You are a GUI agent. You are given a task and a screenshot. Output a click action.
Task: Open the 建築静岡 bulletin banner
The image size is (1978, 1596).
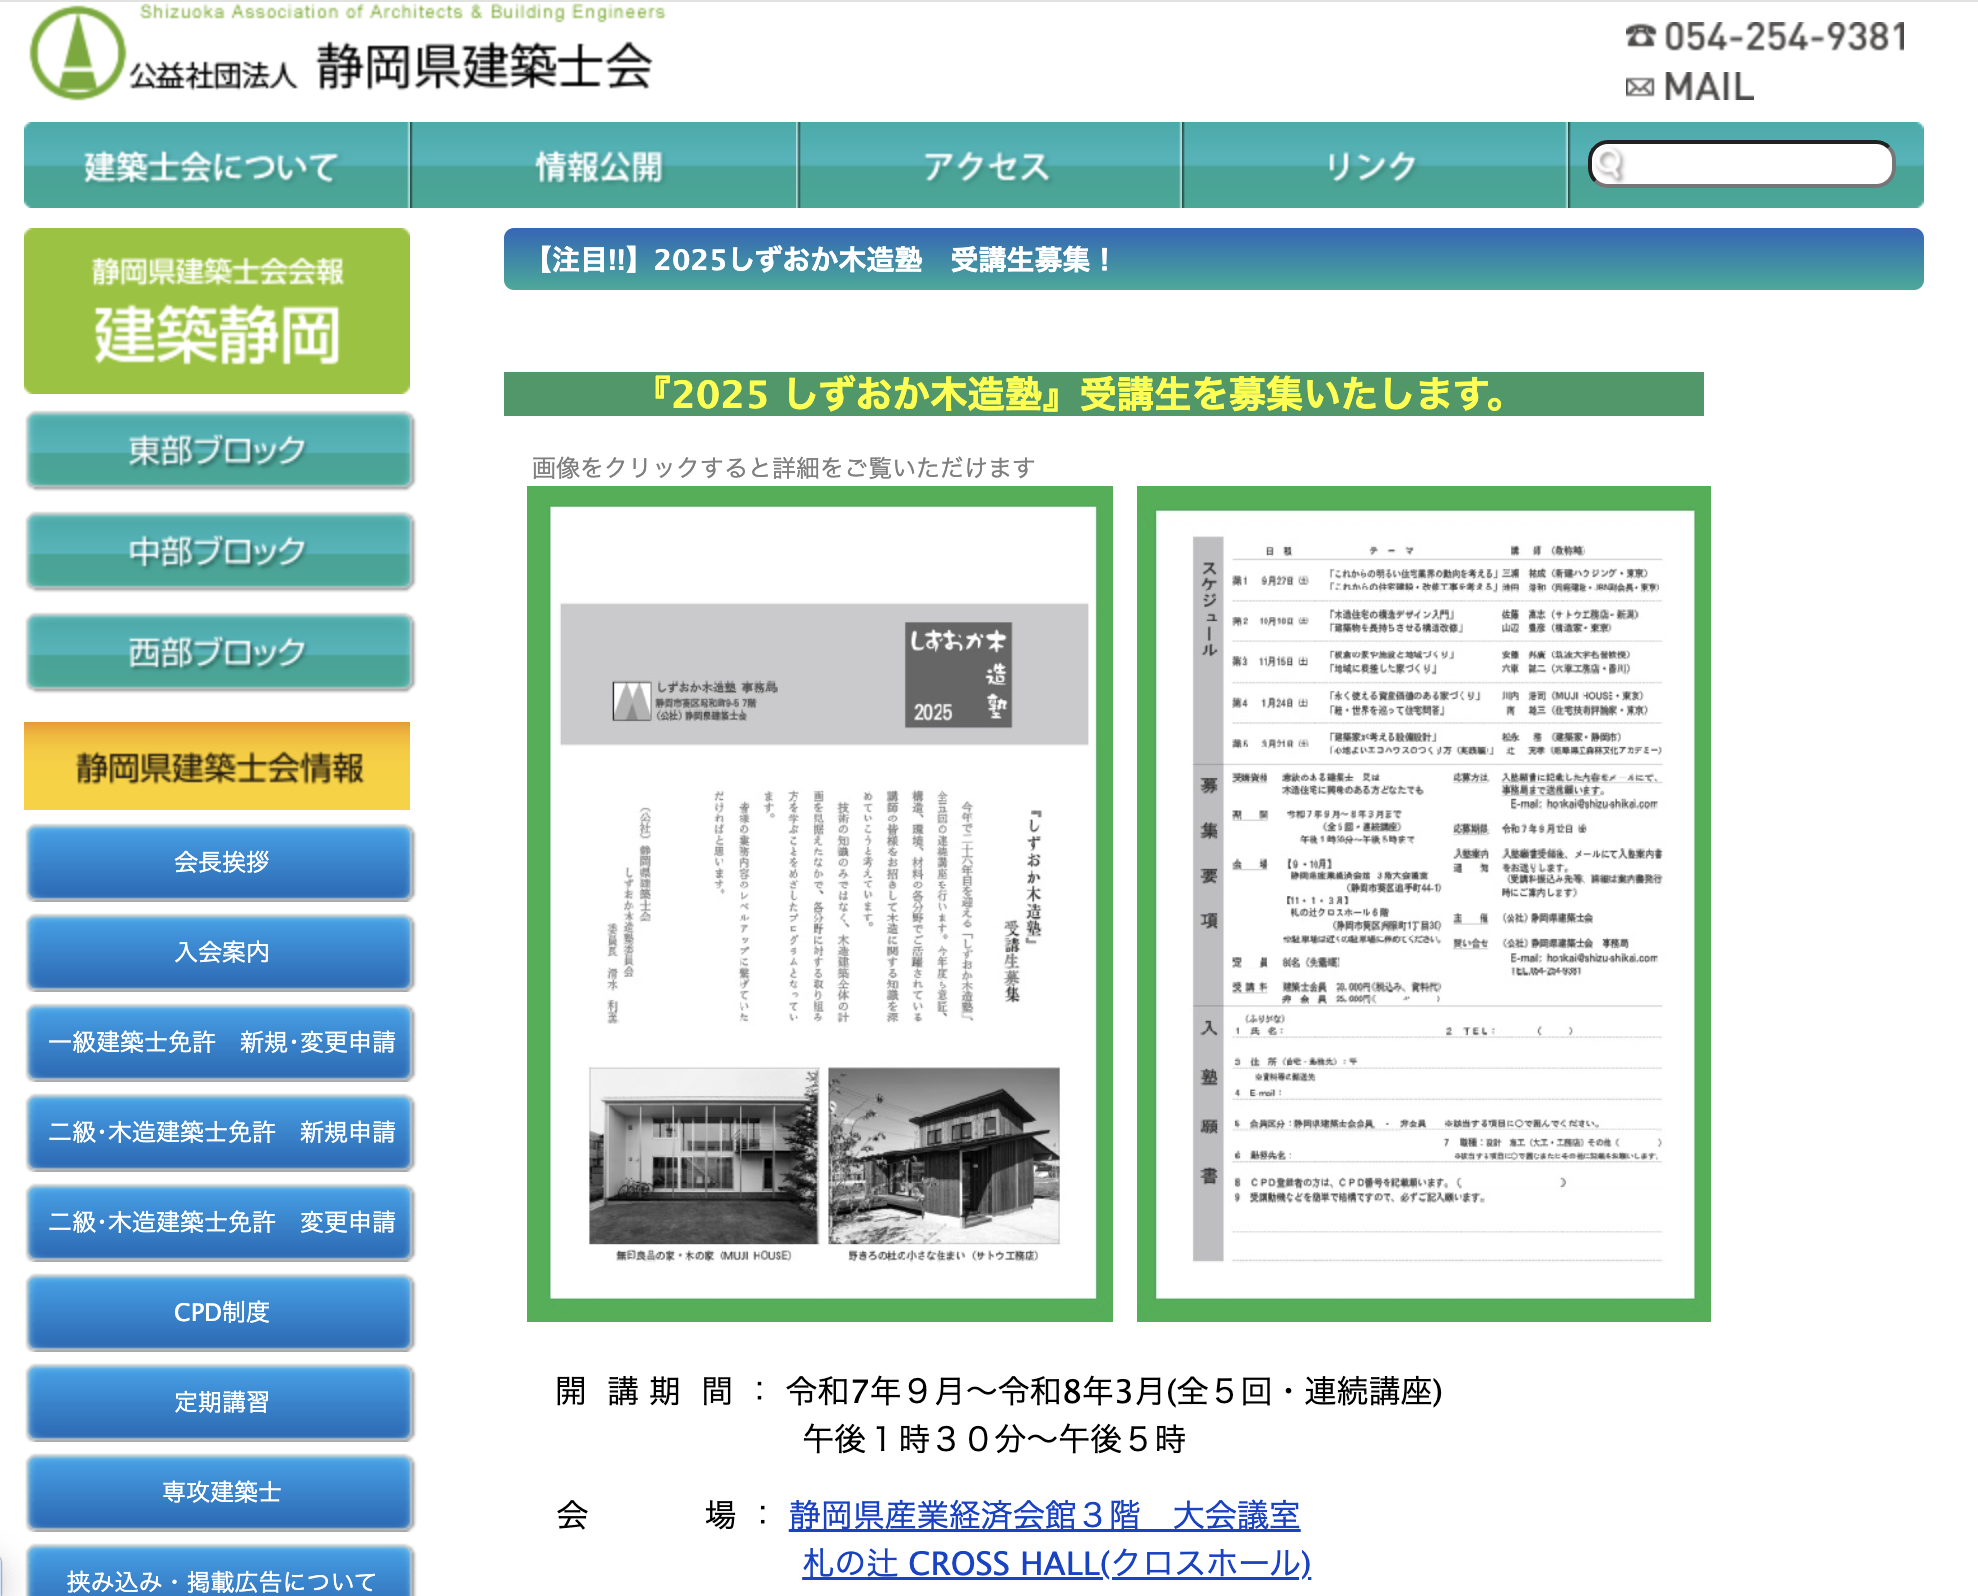(x=217, y=311)
